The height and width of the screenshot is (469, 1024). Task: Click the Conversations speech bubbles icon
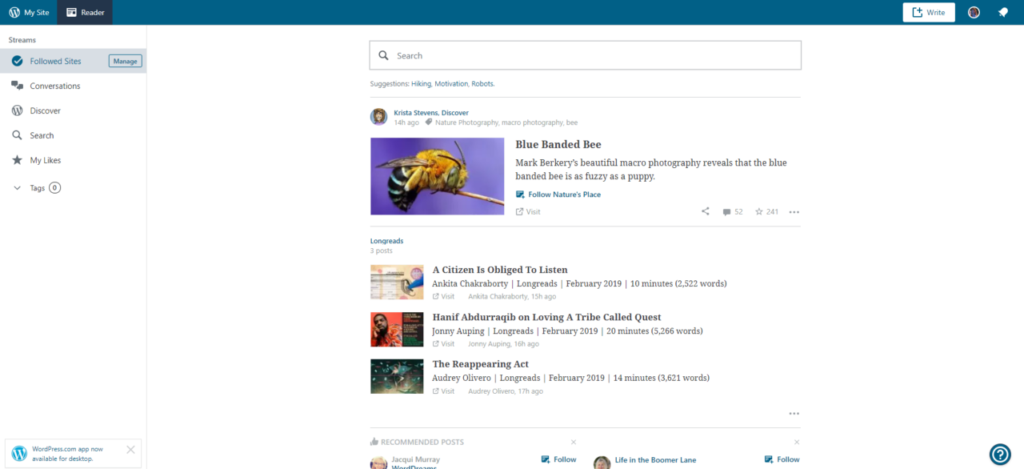pyautogui.click(x=18, y=86)
